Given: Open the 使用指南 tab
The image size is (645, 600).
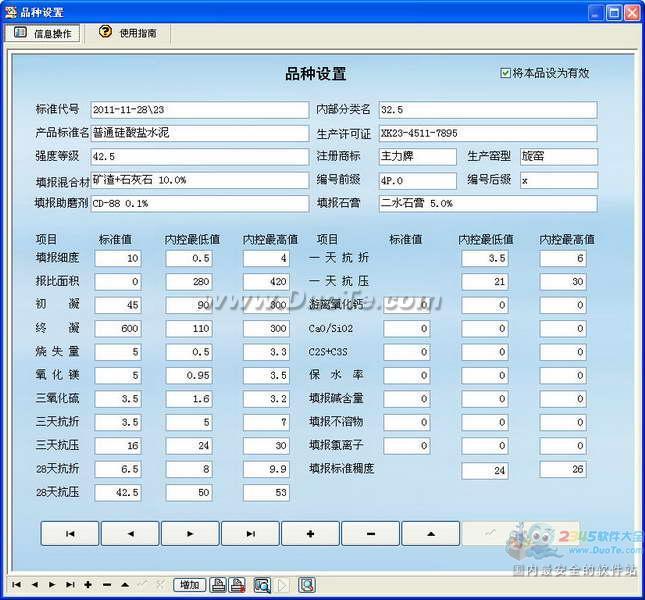Looking at the screenshot, I should click(x=127, y=33).
